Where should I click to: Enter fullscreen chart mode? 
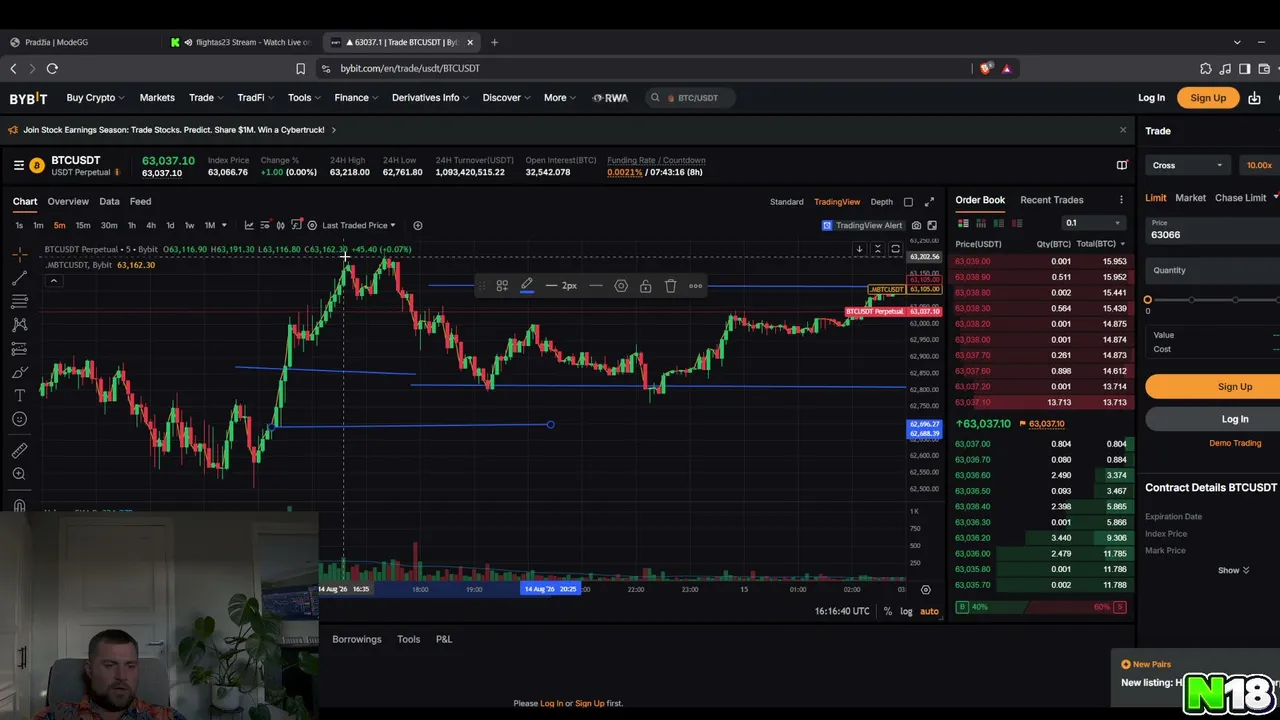(929, 202)
